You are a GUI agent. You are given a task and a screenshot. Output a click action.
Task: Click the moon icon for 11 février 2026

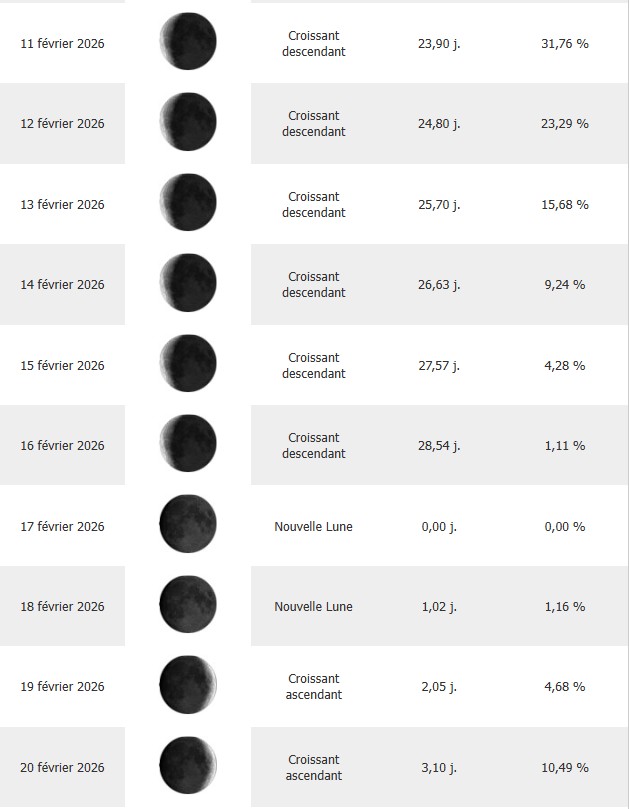(x=188, y=42)
